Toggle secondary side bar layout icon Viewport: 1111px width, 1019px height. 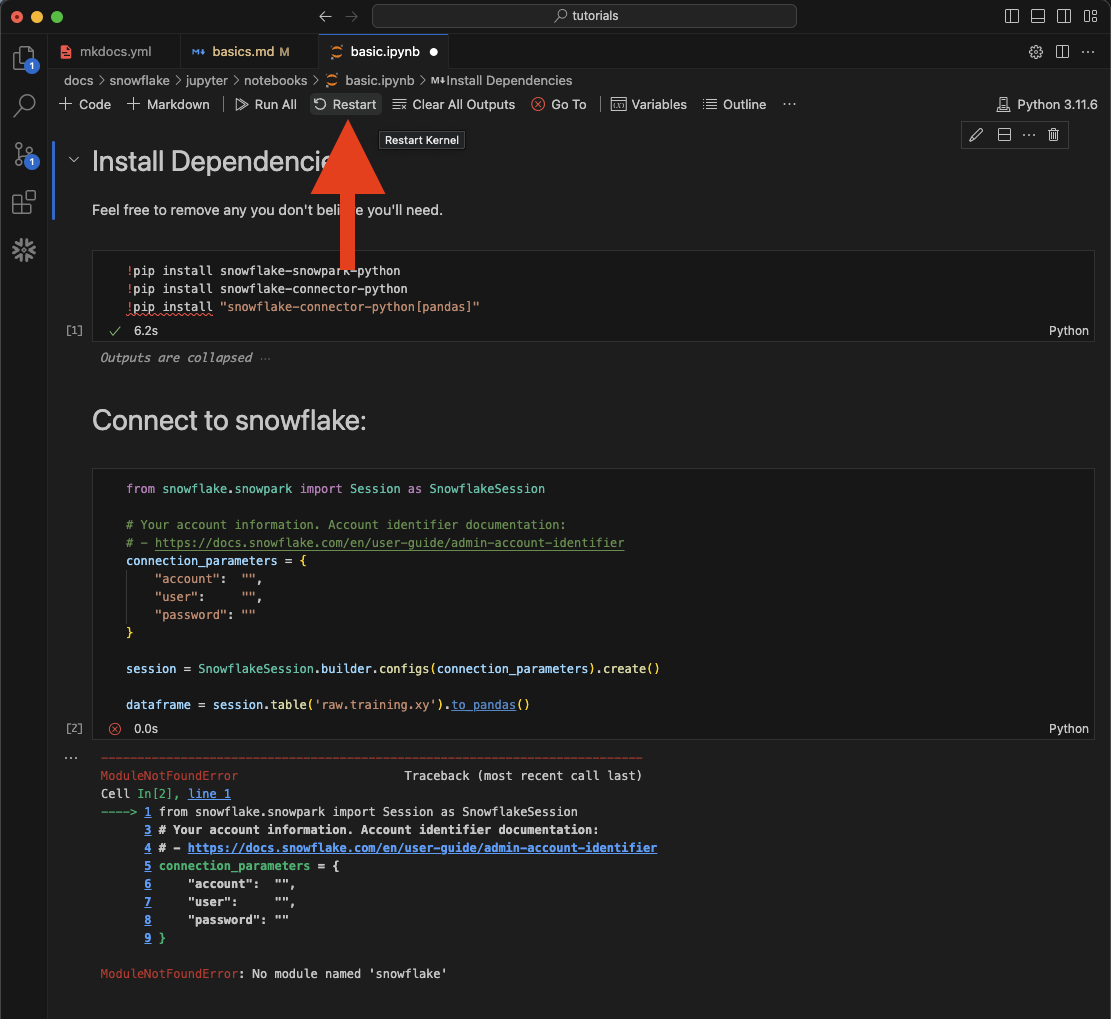coord(1064,16)
